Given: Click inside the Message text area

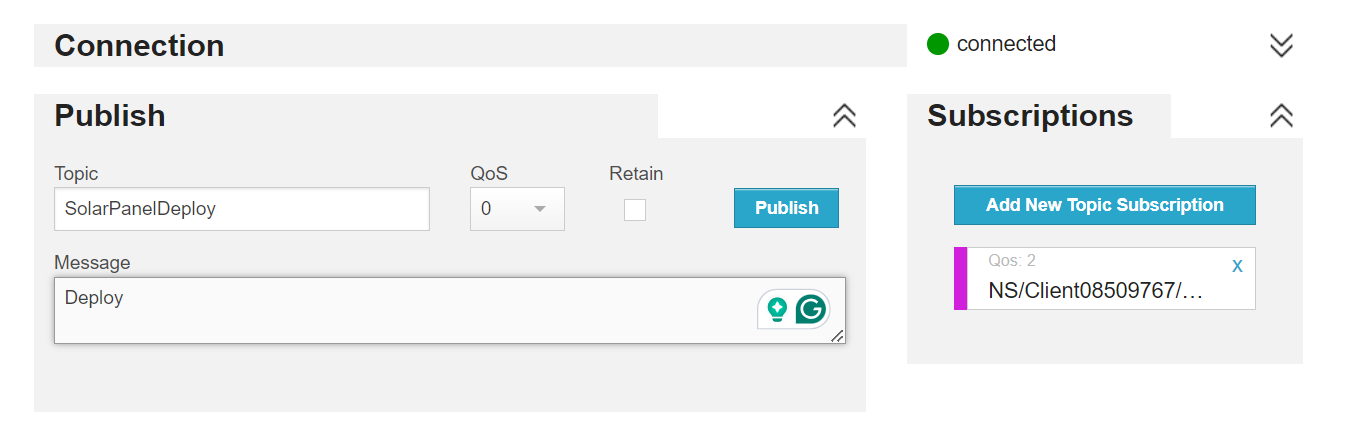Looking at the screenshot, I should coord(450,311).
